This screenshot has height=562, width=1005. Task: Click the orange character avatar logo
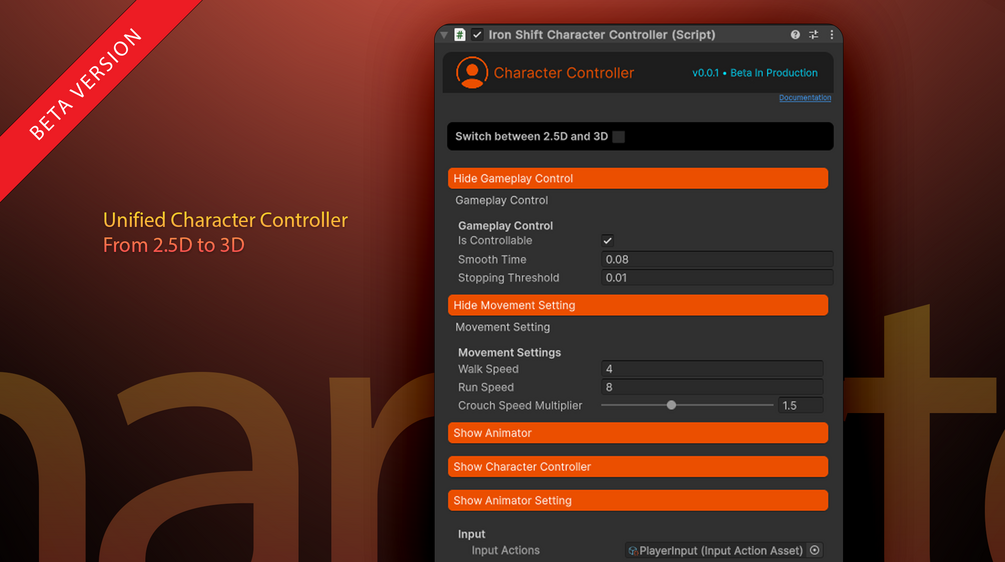pyautogui.click(x=472, y=72)
